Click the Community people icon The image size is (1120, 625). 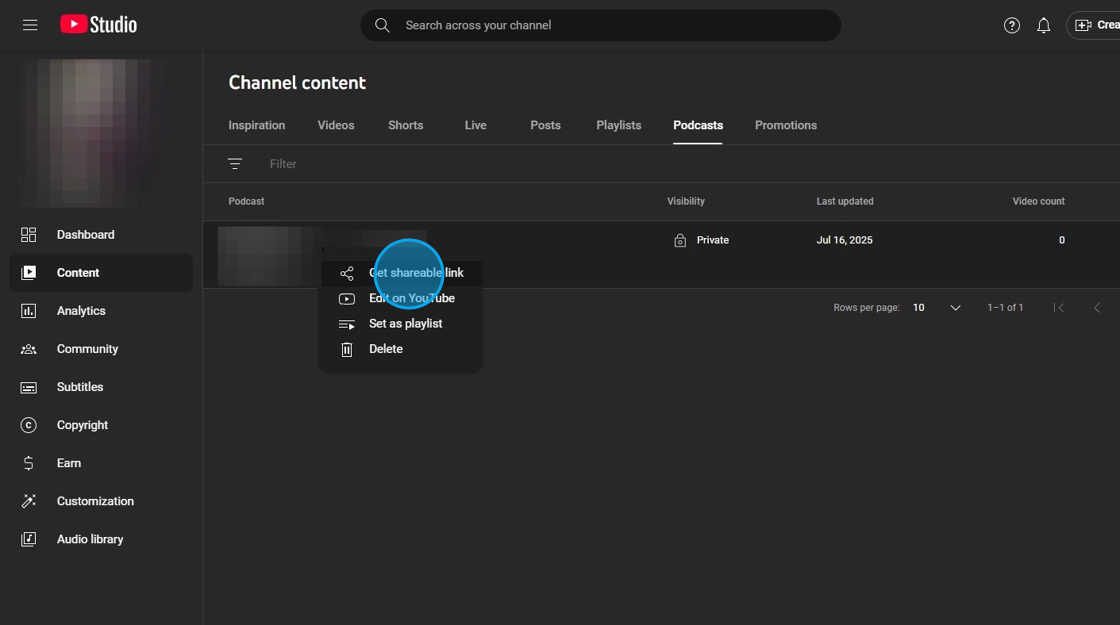(29, 349)
